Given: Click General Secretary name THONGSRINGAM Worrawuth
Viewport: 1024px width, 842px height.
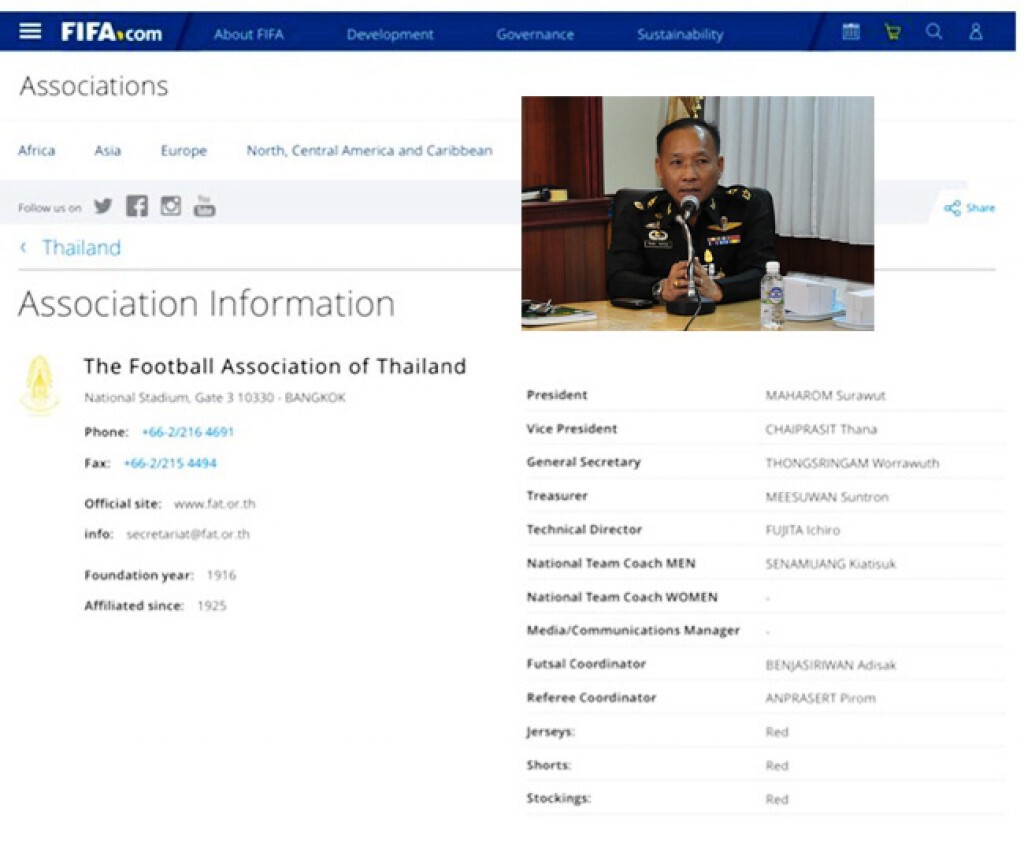Looking at the screenshot, I should point(852,463).
